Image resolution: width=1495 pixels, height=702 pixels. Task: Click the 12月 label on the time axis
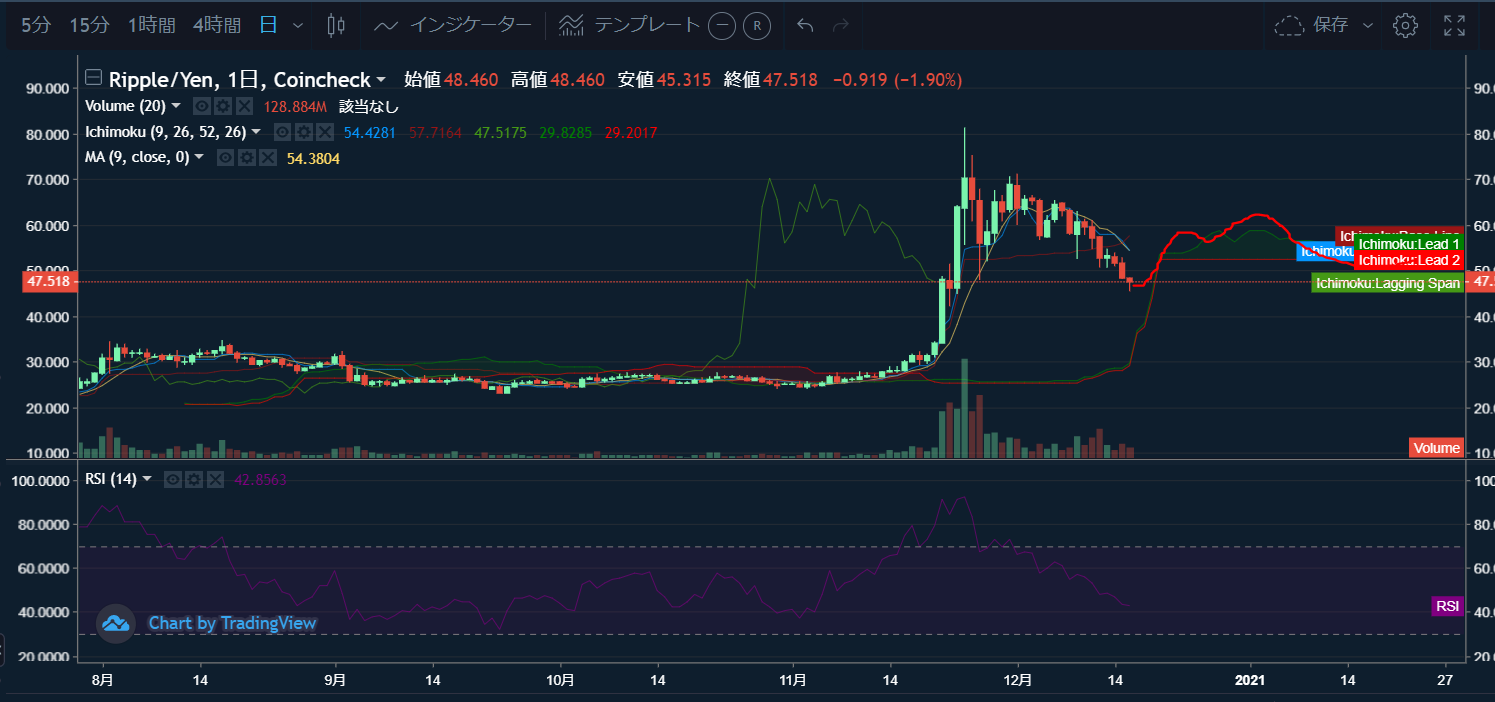click(x=1018, y=679)
